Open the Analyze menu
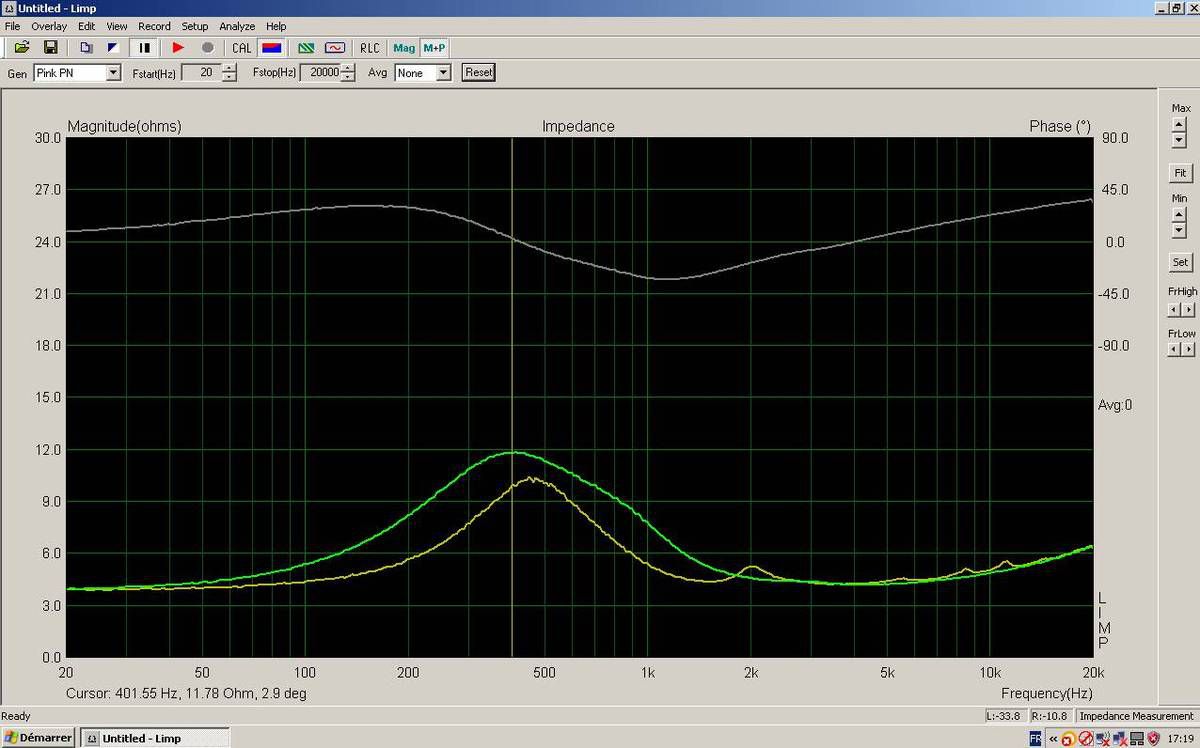Viewport: 1200px width, 748px height. [237, 26]
